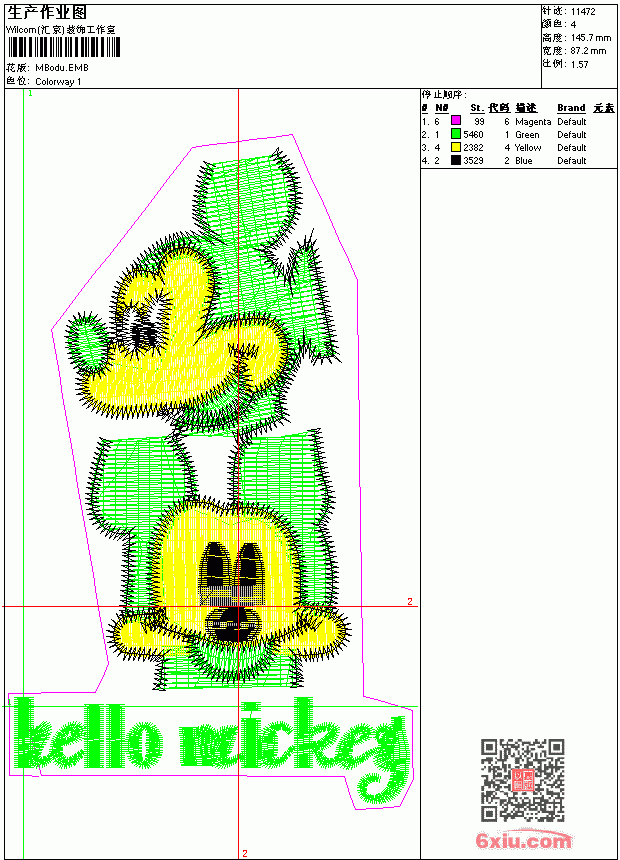620x860 pixels.
Task: Select the Magenta thread row
Action: click(518, 121)
